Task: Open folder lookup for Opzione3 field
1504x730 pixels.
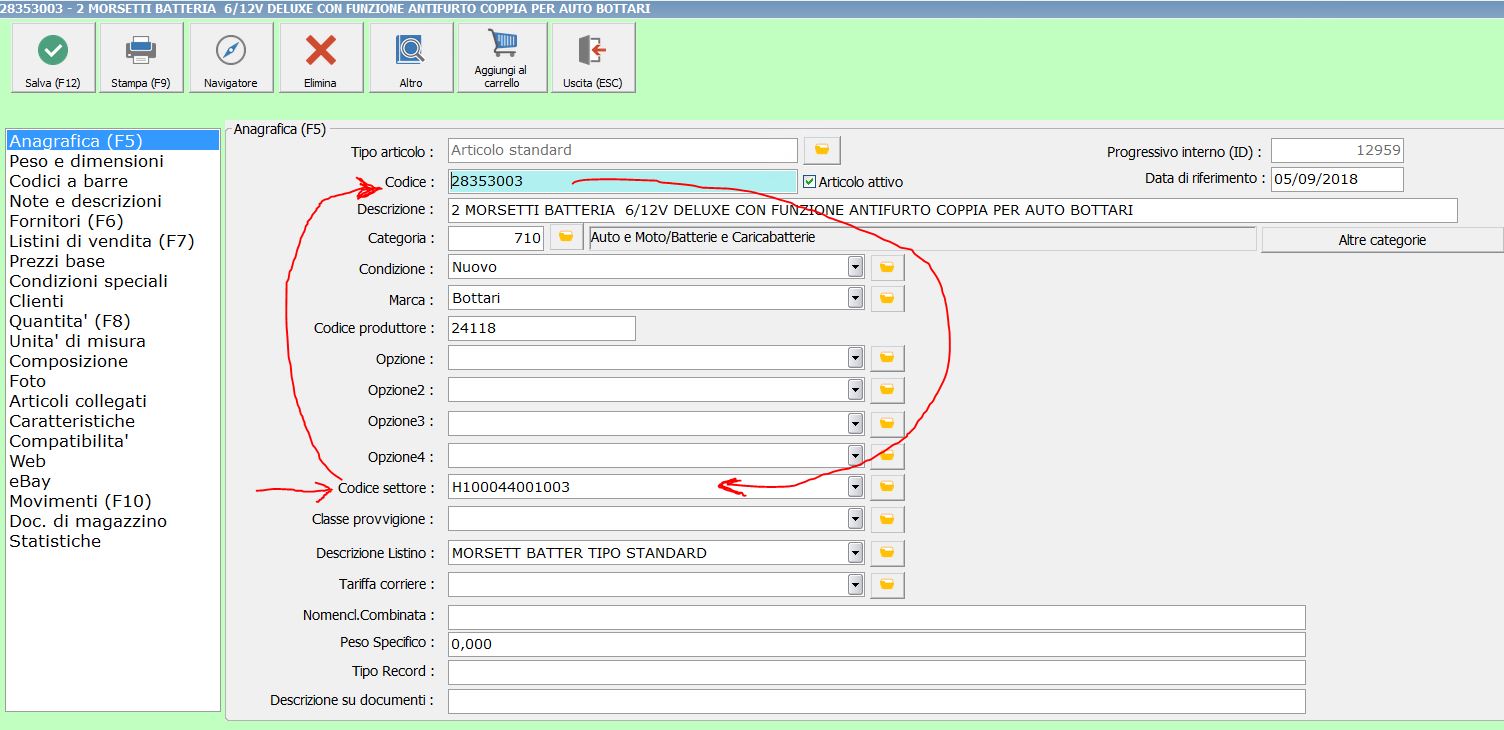Action: 887,423
